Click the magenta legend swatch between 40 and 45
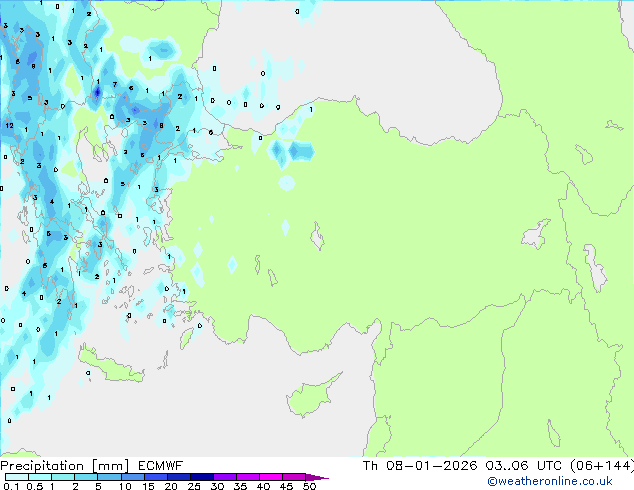 pos(271,477)
